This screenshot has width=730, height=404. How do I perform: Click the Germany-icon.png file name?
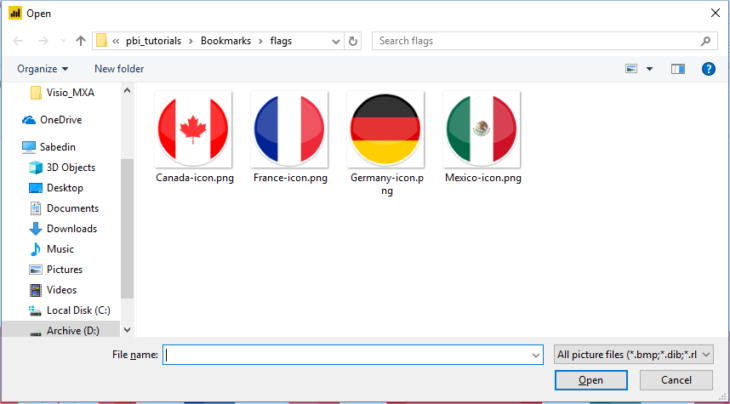(x=386, y=185)
